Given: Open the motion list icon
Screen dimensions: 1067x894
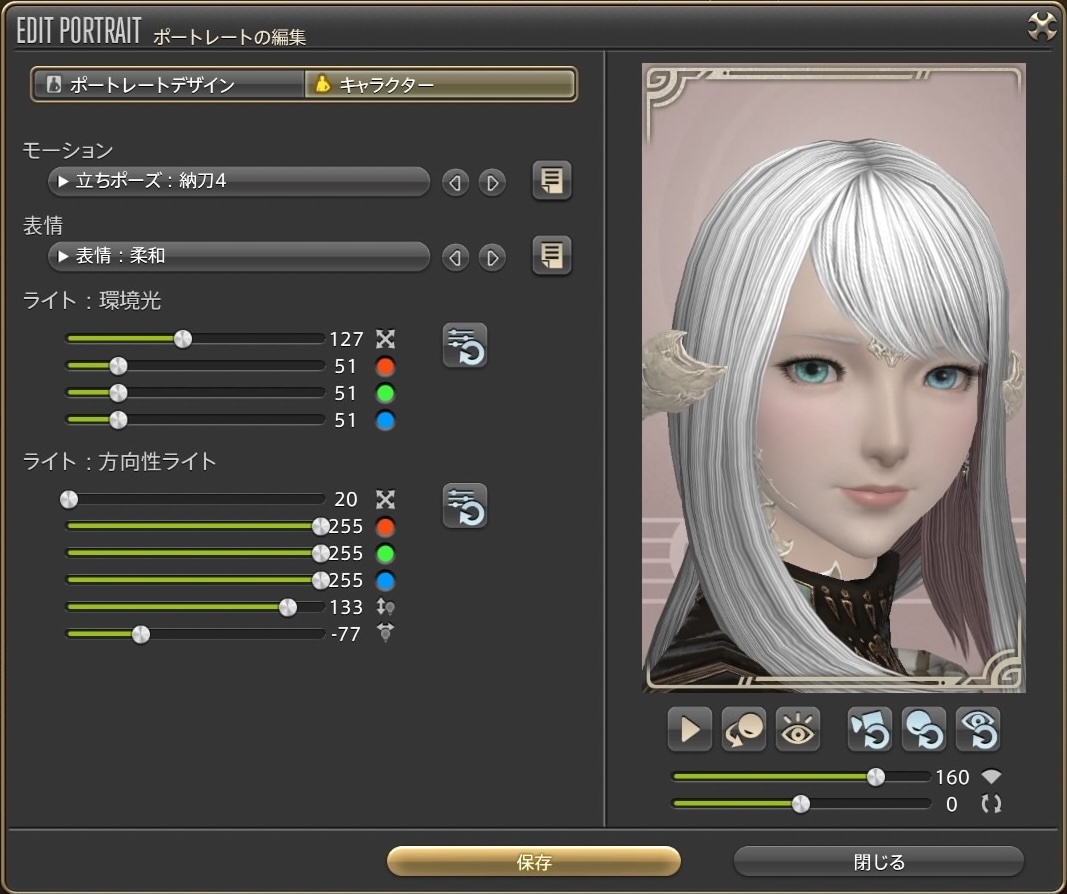Looking at the screenshot, I should pyautogui.click(x=551, y=181).
